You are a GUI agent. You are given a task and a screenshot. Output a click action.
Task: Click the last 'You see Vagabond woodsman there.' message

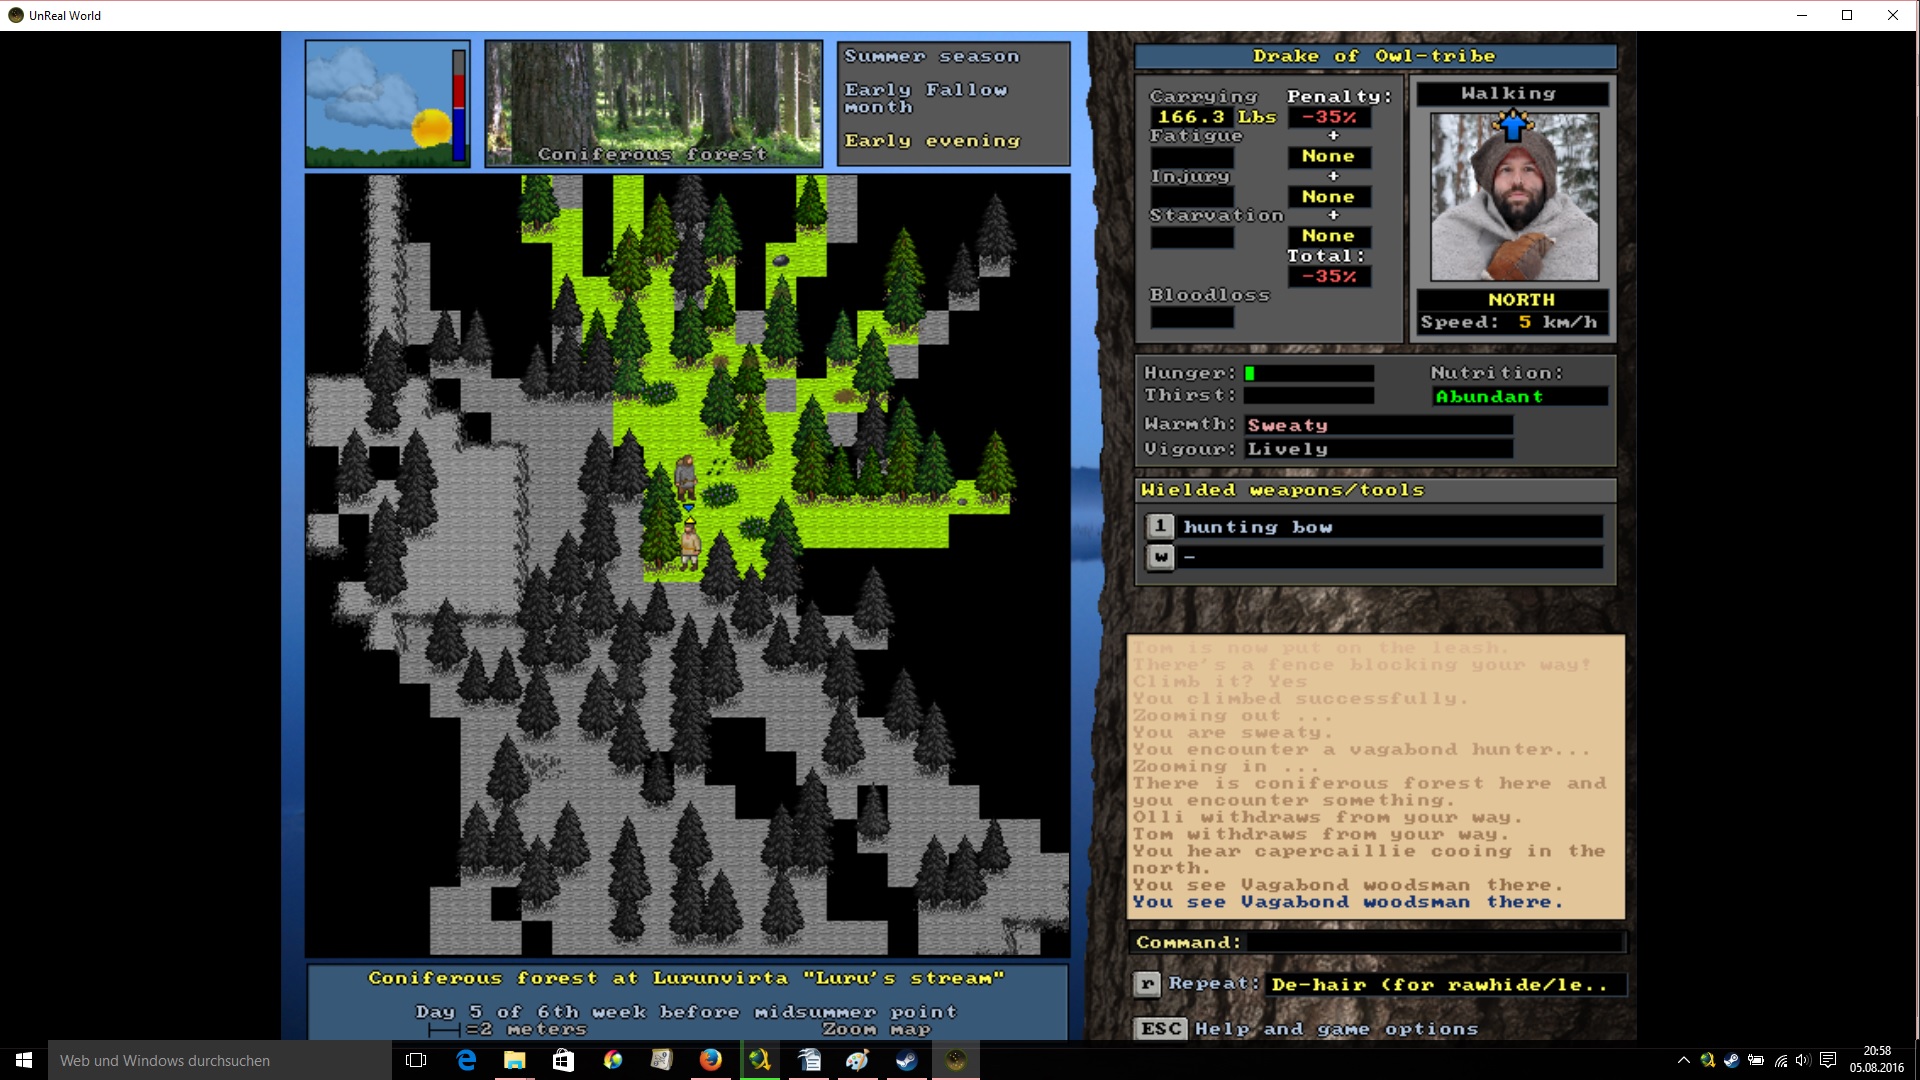point(1347,902)
